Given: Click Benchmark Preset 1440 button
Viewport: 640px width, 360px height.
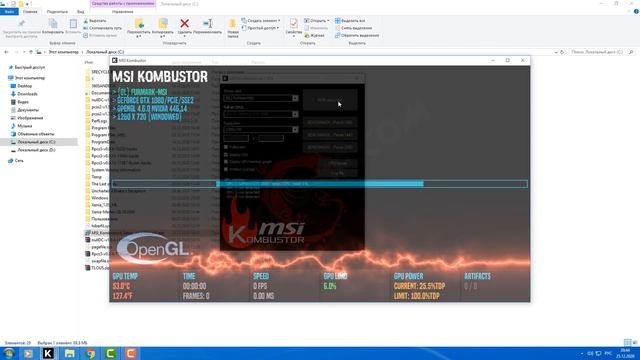Looking at the screenshot, I should point(330,135).
